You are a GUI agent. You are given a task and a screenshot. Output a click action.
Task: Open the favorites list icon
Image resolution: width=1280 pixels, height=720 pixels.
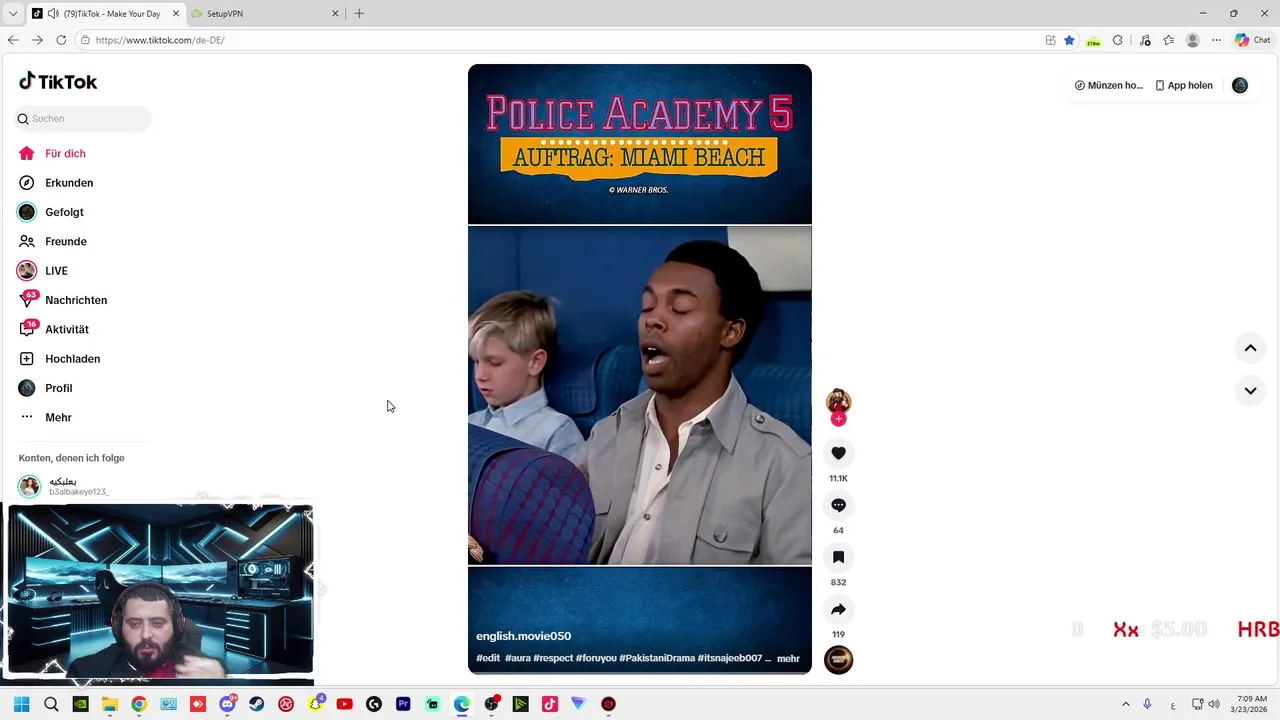pos(1168,40)
